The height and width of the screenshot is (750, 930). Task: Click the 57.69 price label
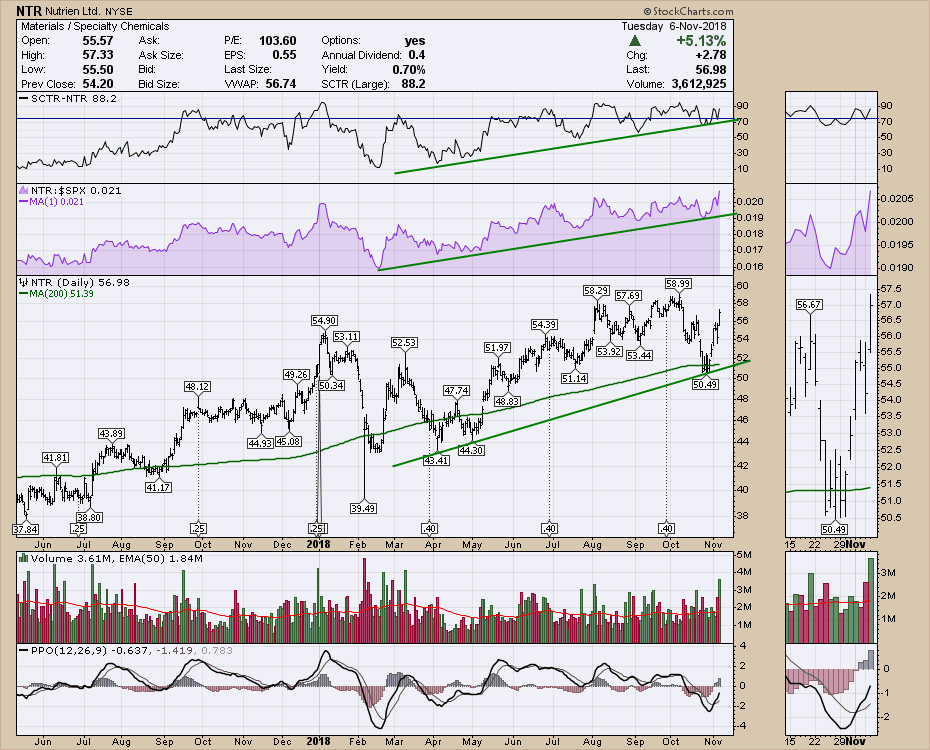[x=628, y=295]
